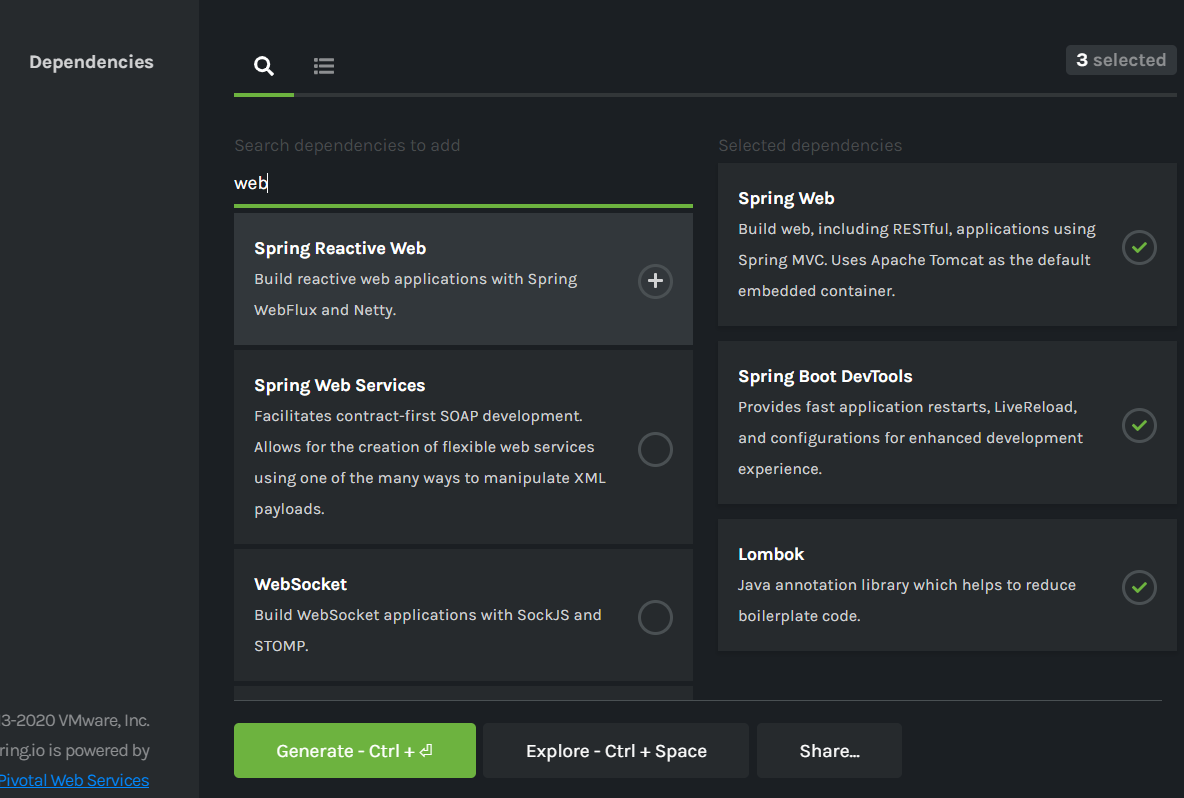The height and width of the screenshot is (798, 1184).
Task: Select the WebSocket title
Action: [301, 584]
